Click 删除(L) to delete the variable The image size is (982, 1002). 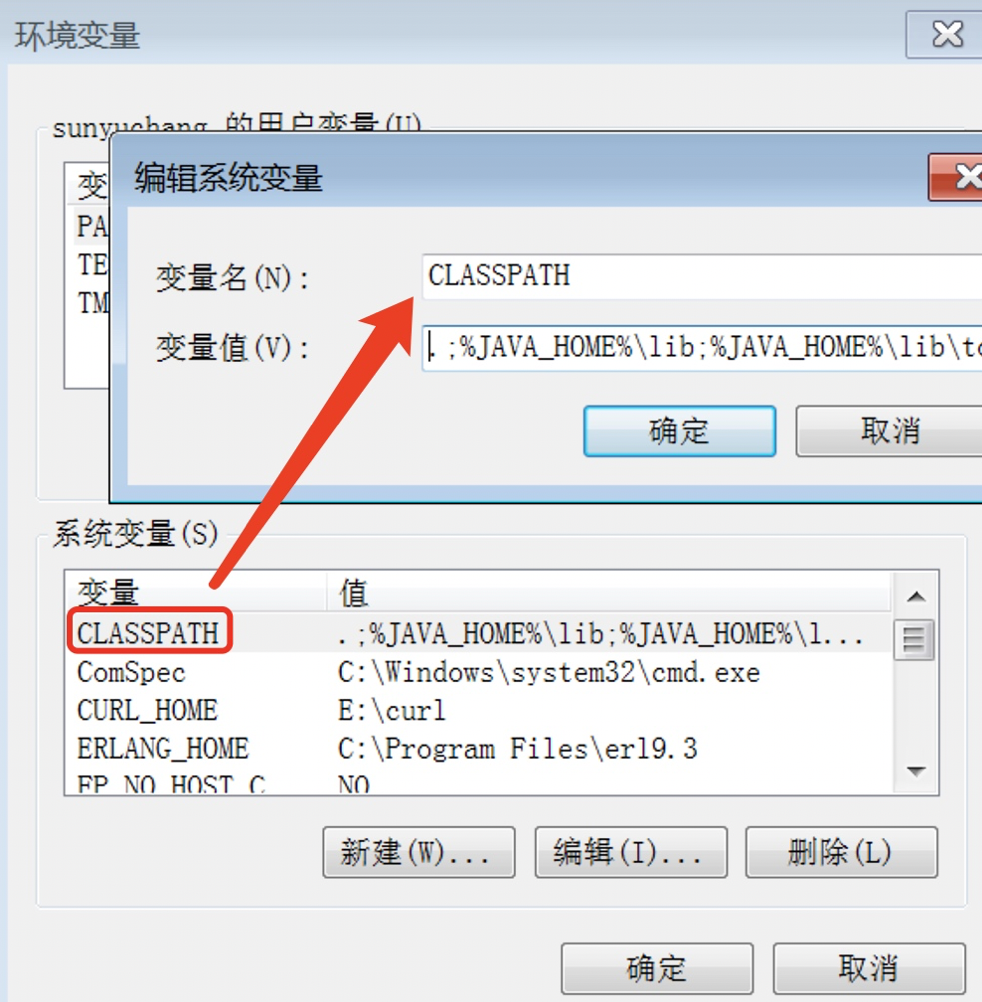[841, 852]
